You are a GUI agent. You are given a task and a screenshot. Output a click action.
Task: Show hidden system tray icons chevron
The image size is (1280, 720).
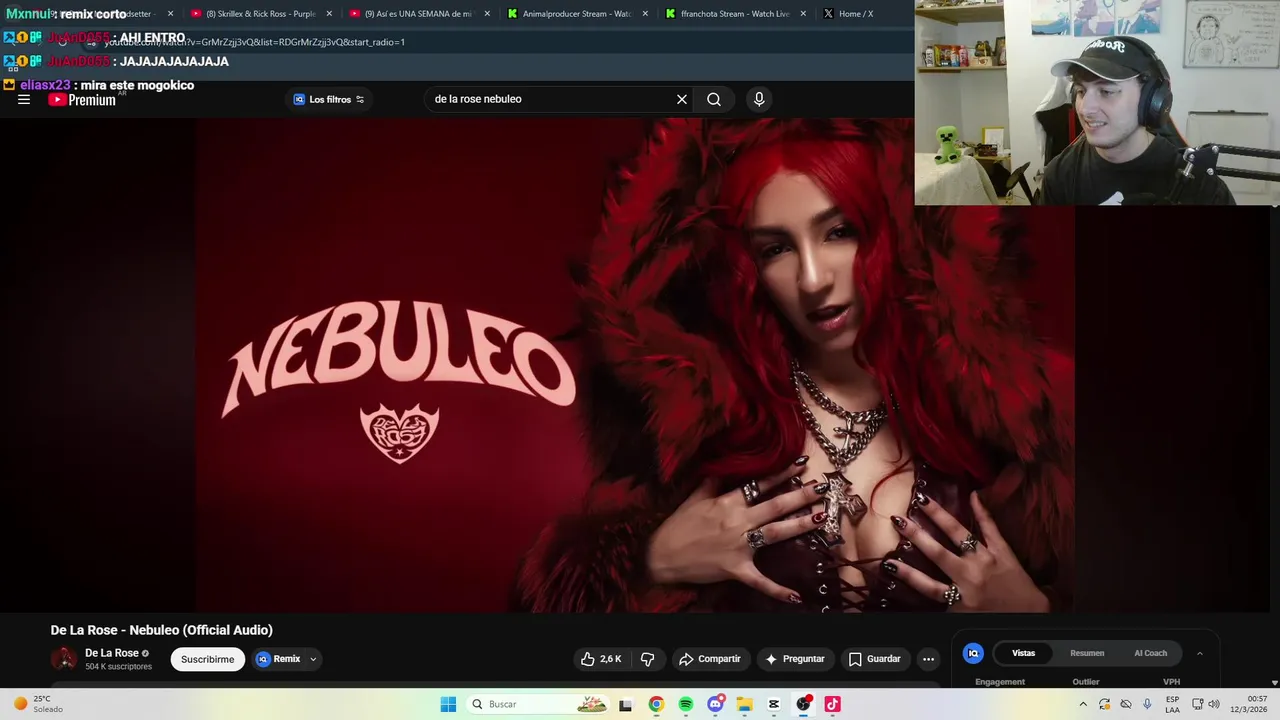[x=1083, y=704]
